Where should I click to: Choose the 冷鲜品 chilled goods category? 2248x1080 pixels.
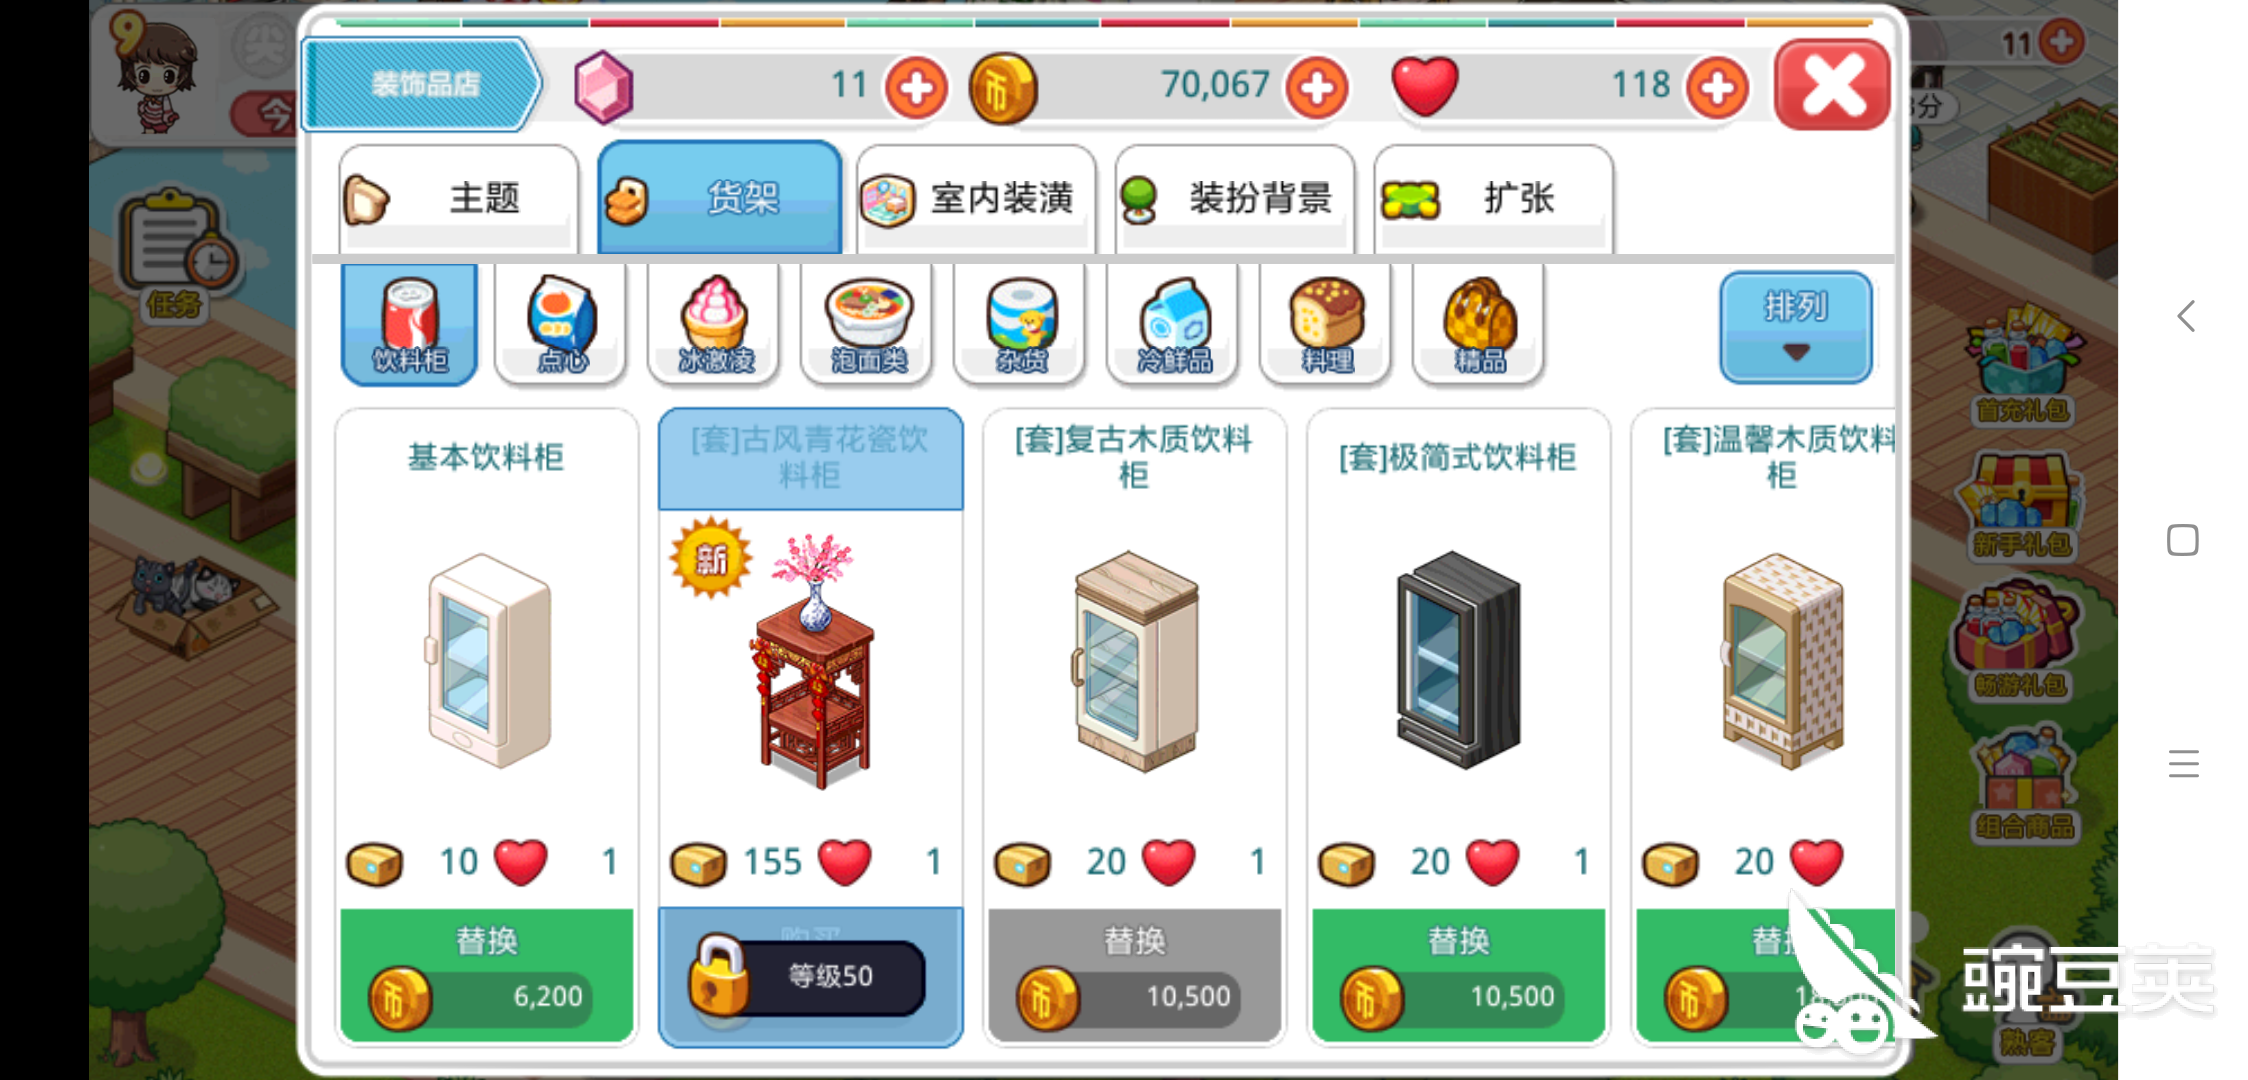coord(1174,324)
